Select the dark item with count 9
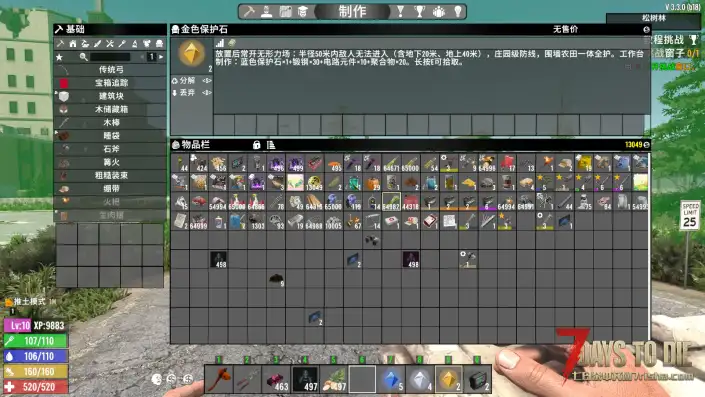The height and width of the screenshot is (397, 705). [x=276, y=280]
